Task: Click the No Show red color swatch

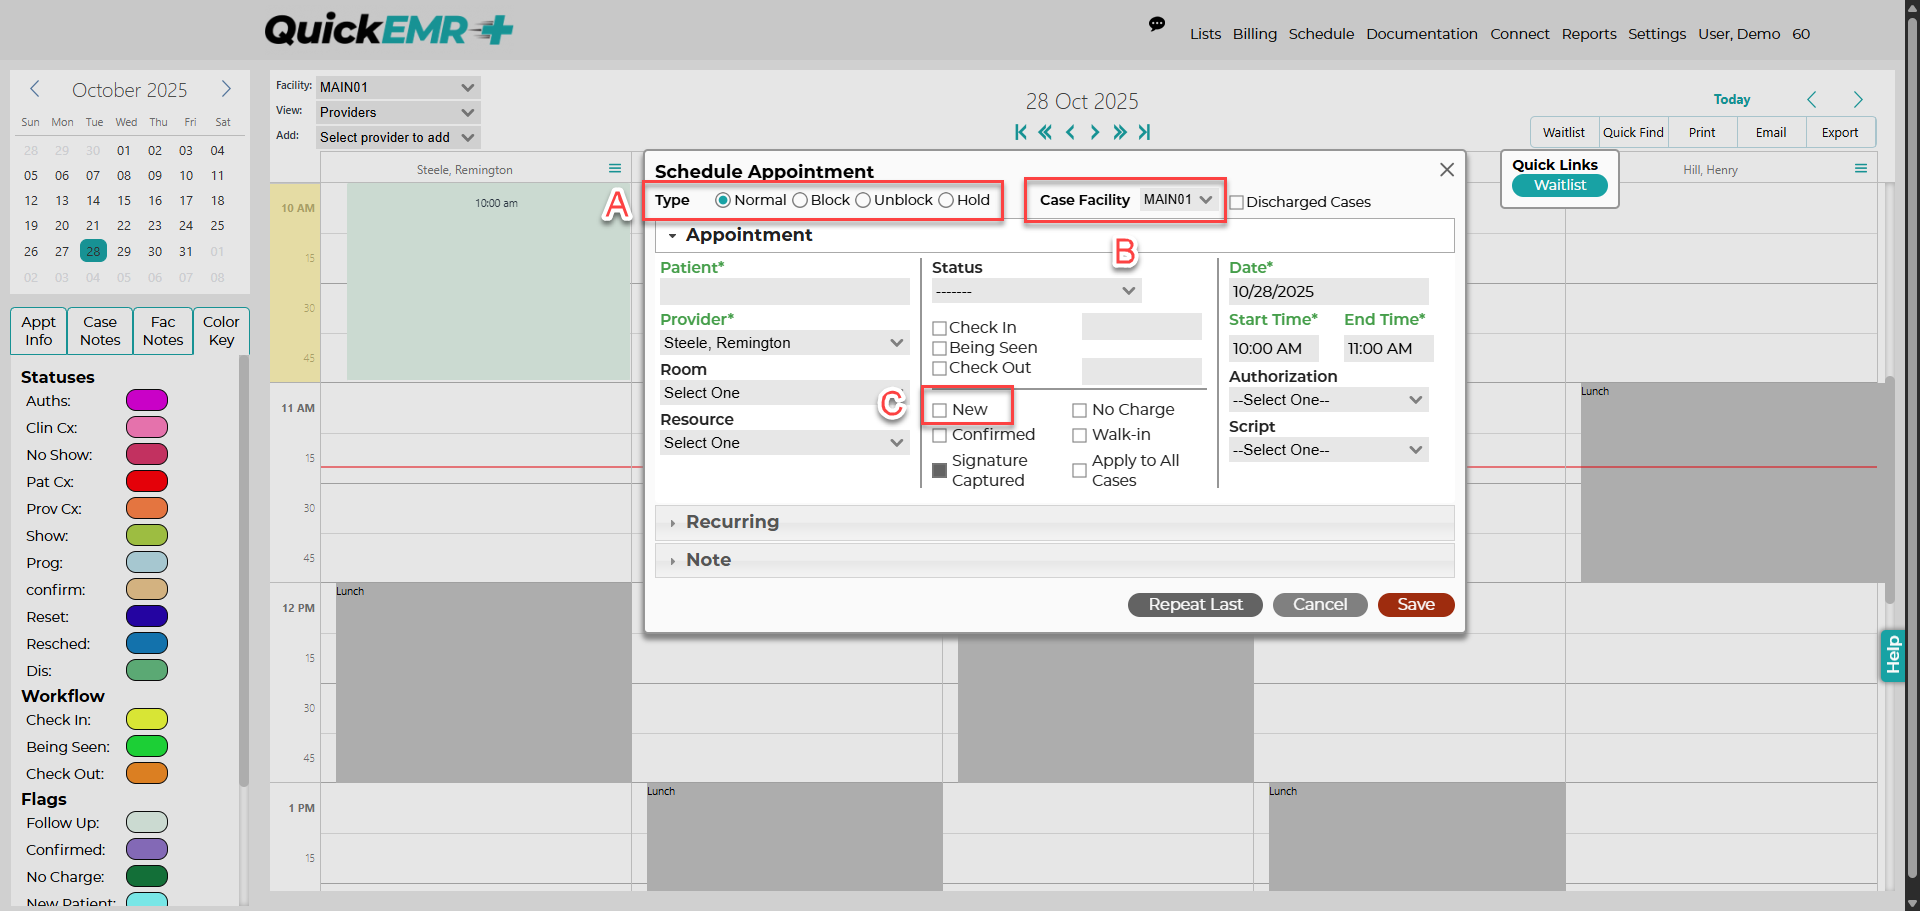Action: click(147, 454)
